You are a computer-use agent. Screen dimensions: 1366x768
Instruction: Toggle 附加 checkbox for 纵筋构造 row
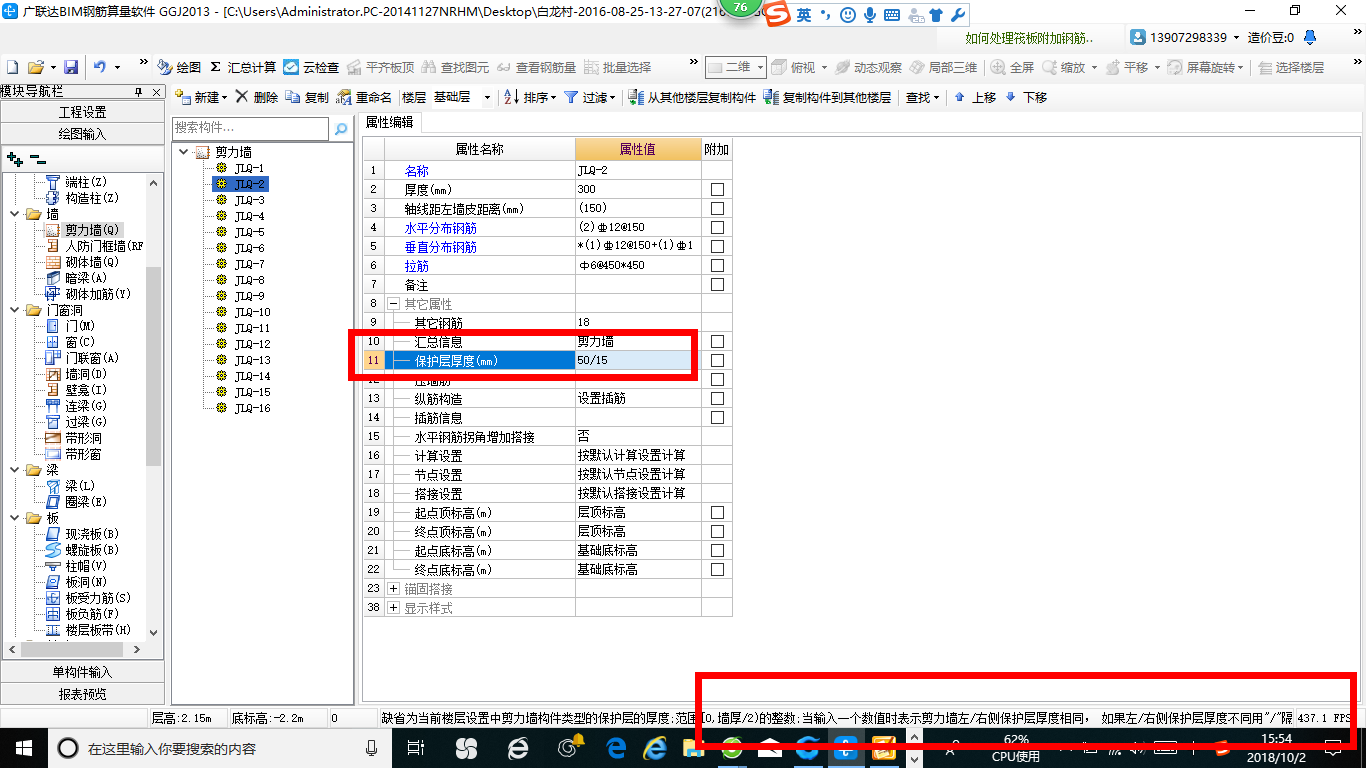pos(717,398)
